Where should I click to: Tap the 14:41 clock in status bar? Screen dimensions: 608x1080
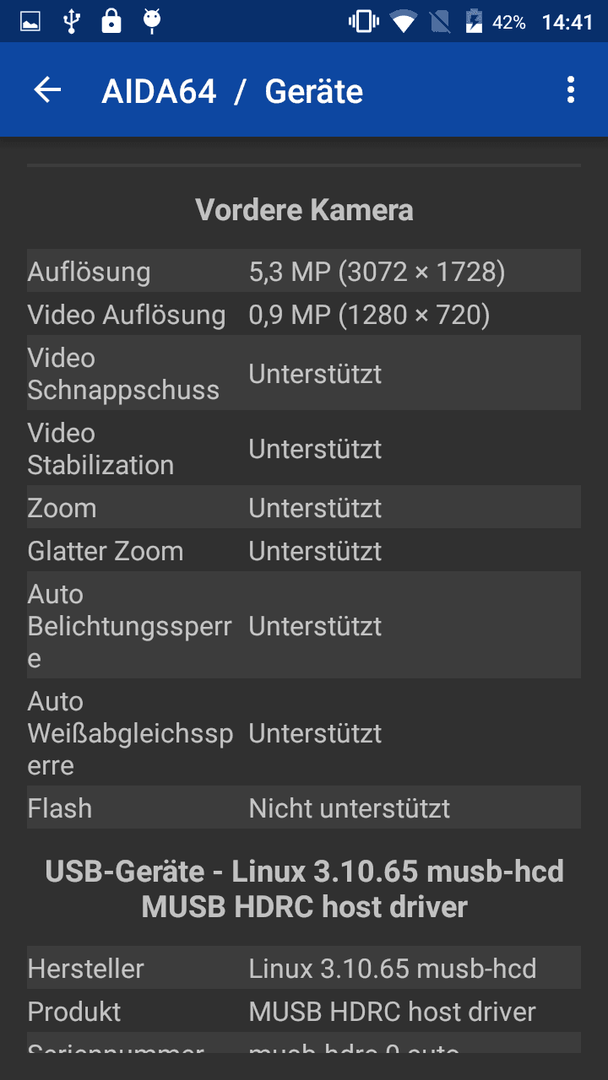point(567,22)
